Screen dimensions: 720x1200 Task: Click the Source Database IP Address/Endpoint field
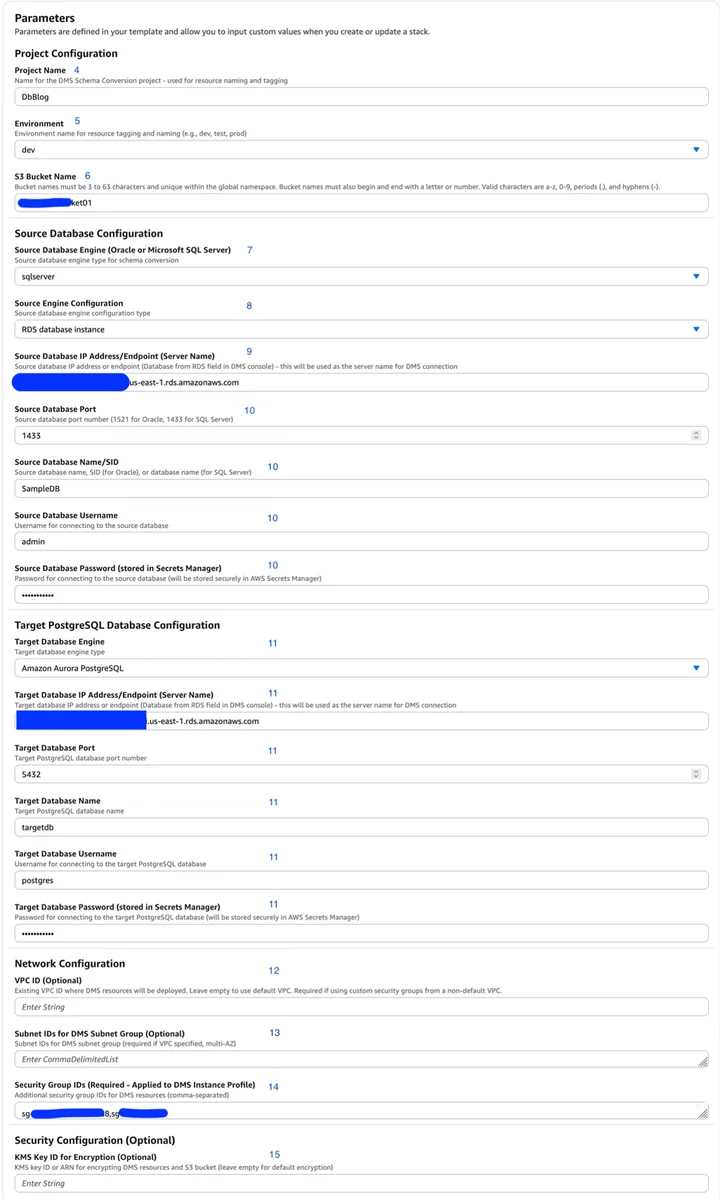[362, 382]
